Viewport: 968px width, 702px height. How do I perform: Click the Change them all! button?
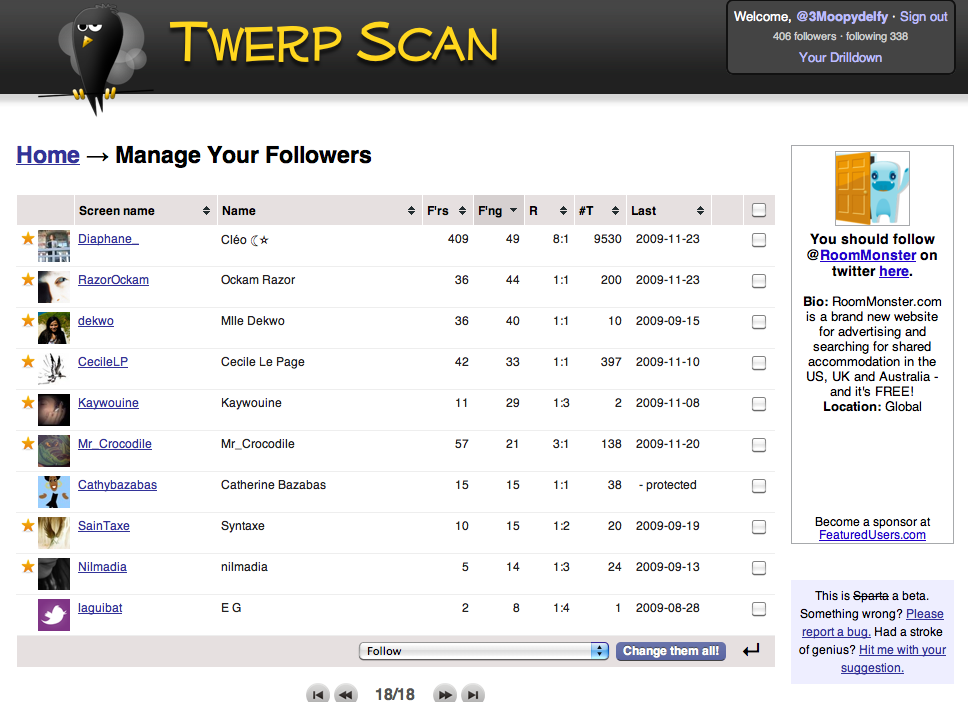point(671,651)
